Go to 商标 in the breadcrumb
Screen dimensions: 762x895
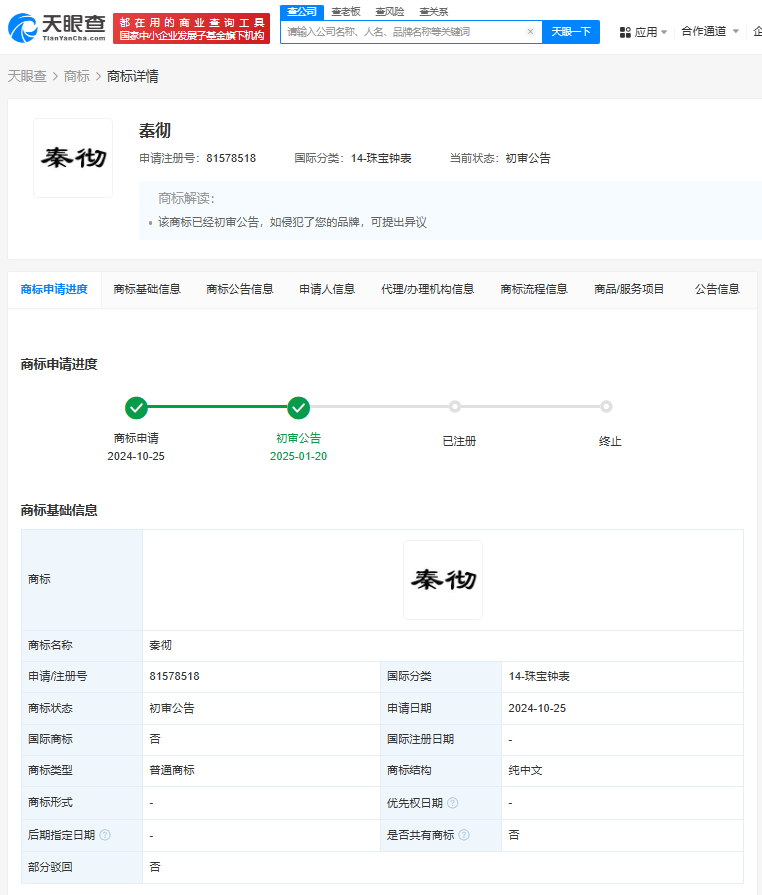pos(76,76)
